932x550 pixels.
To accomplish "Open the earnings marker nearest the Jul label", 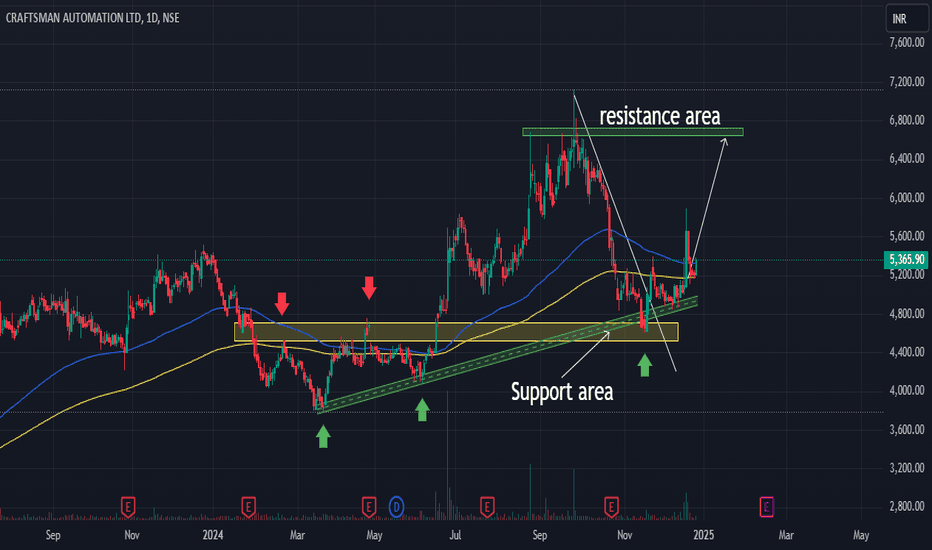I will [487, 507].
